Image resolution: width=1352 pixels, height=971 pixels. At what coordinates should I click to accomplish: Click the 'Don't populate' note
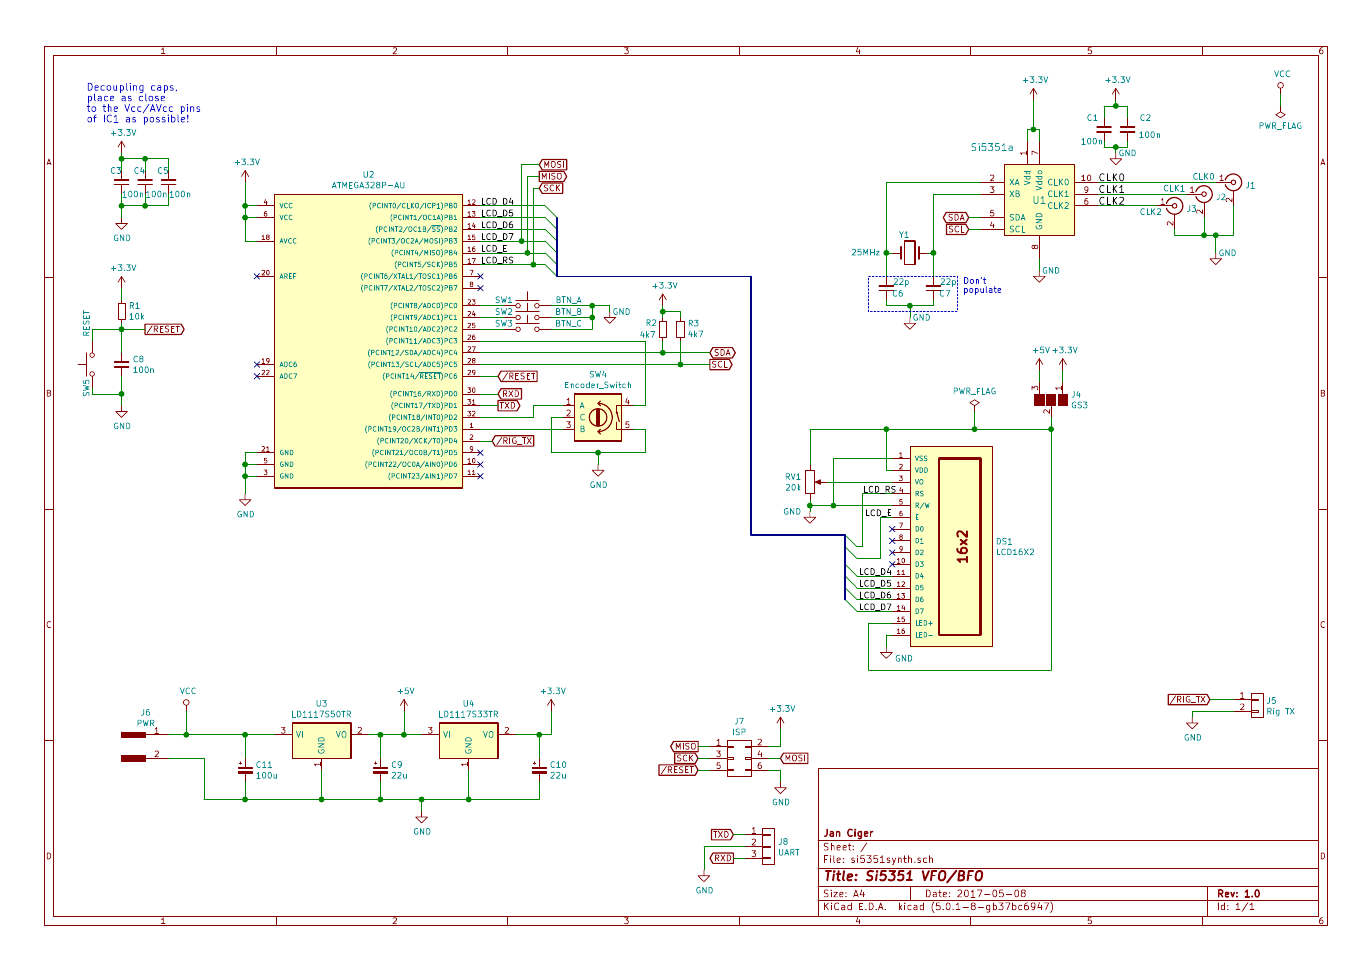point(982,286)
